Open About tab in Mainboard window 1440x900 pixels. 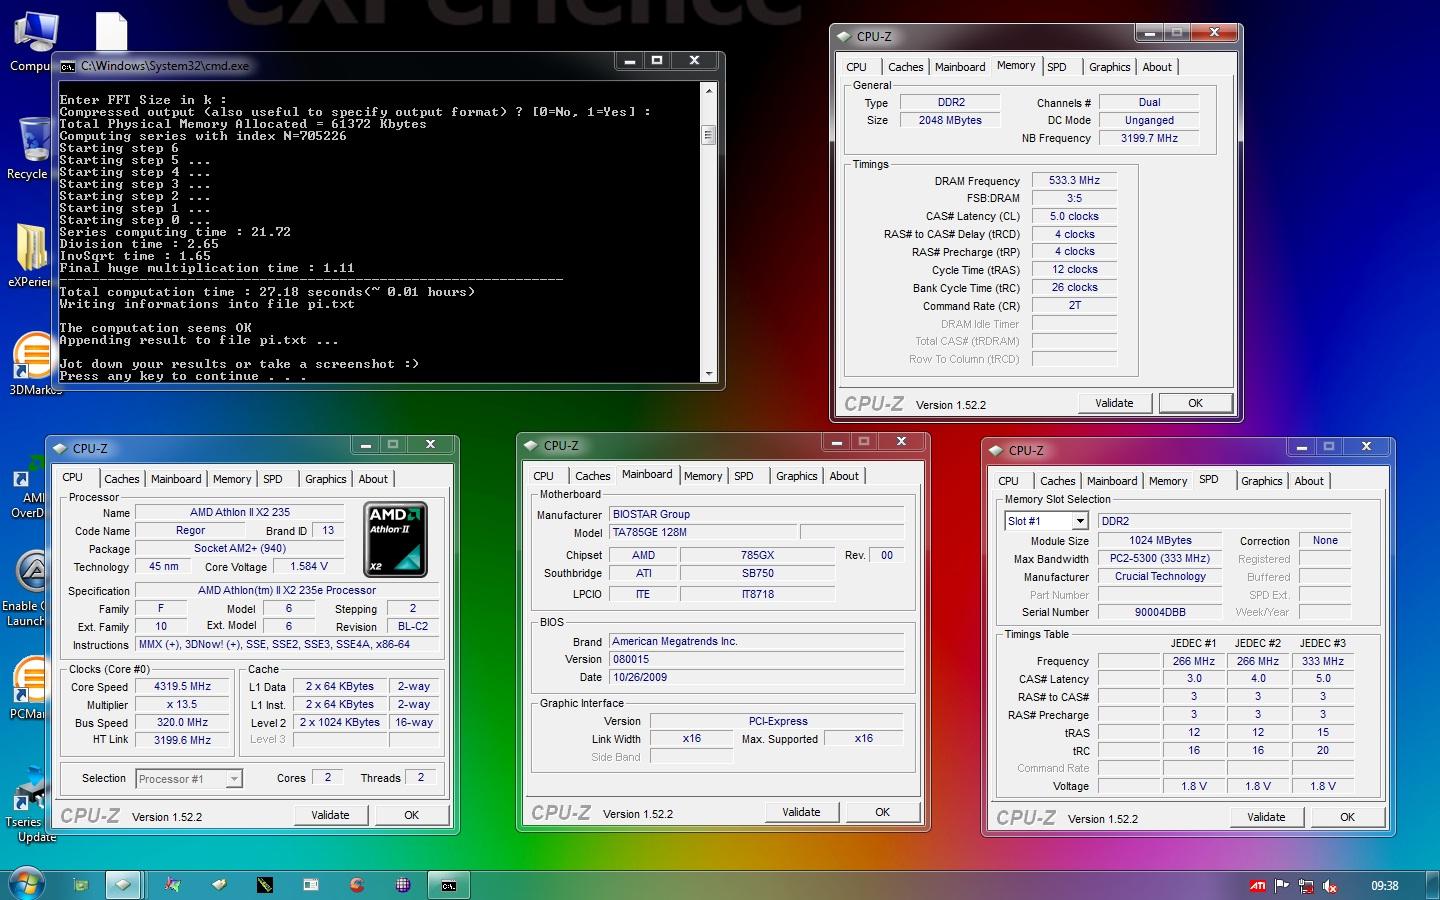click(844, 476)
